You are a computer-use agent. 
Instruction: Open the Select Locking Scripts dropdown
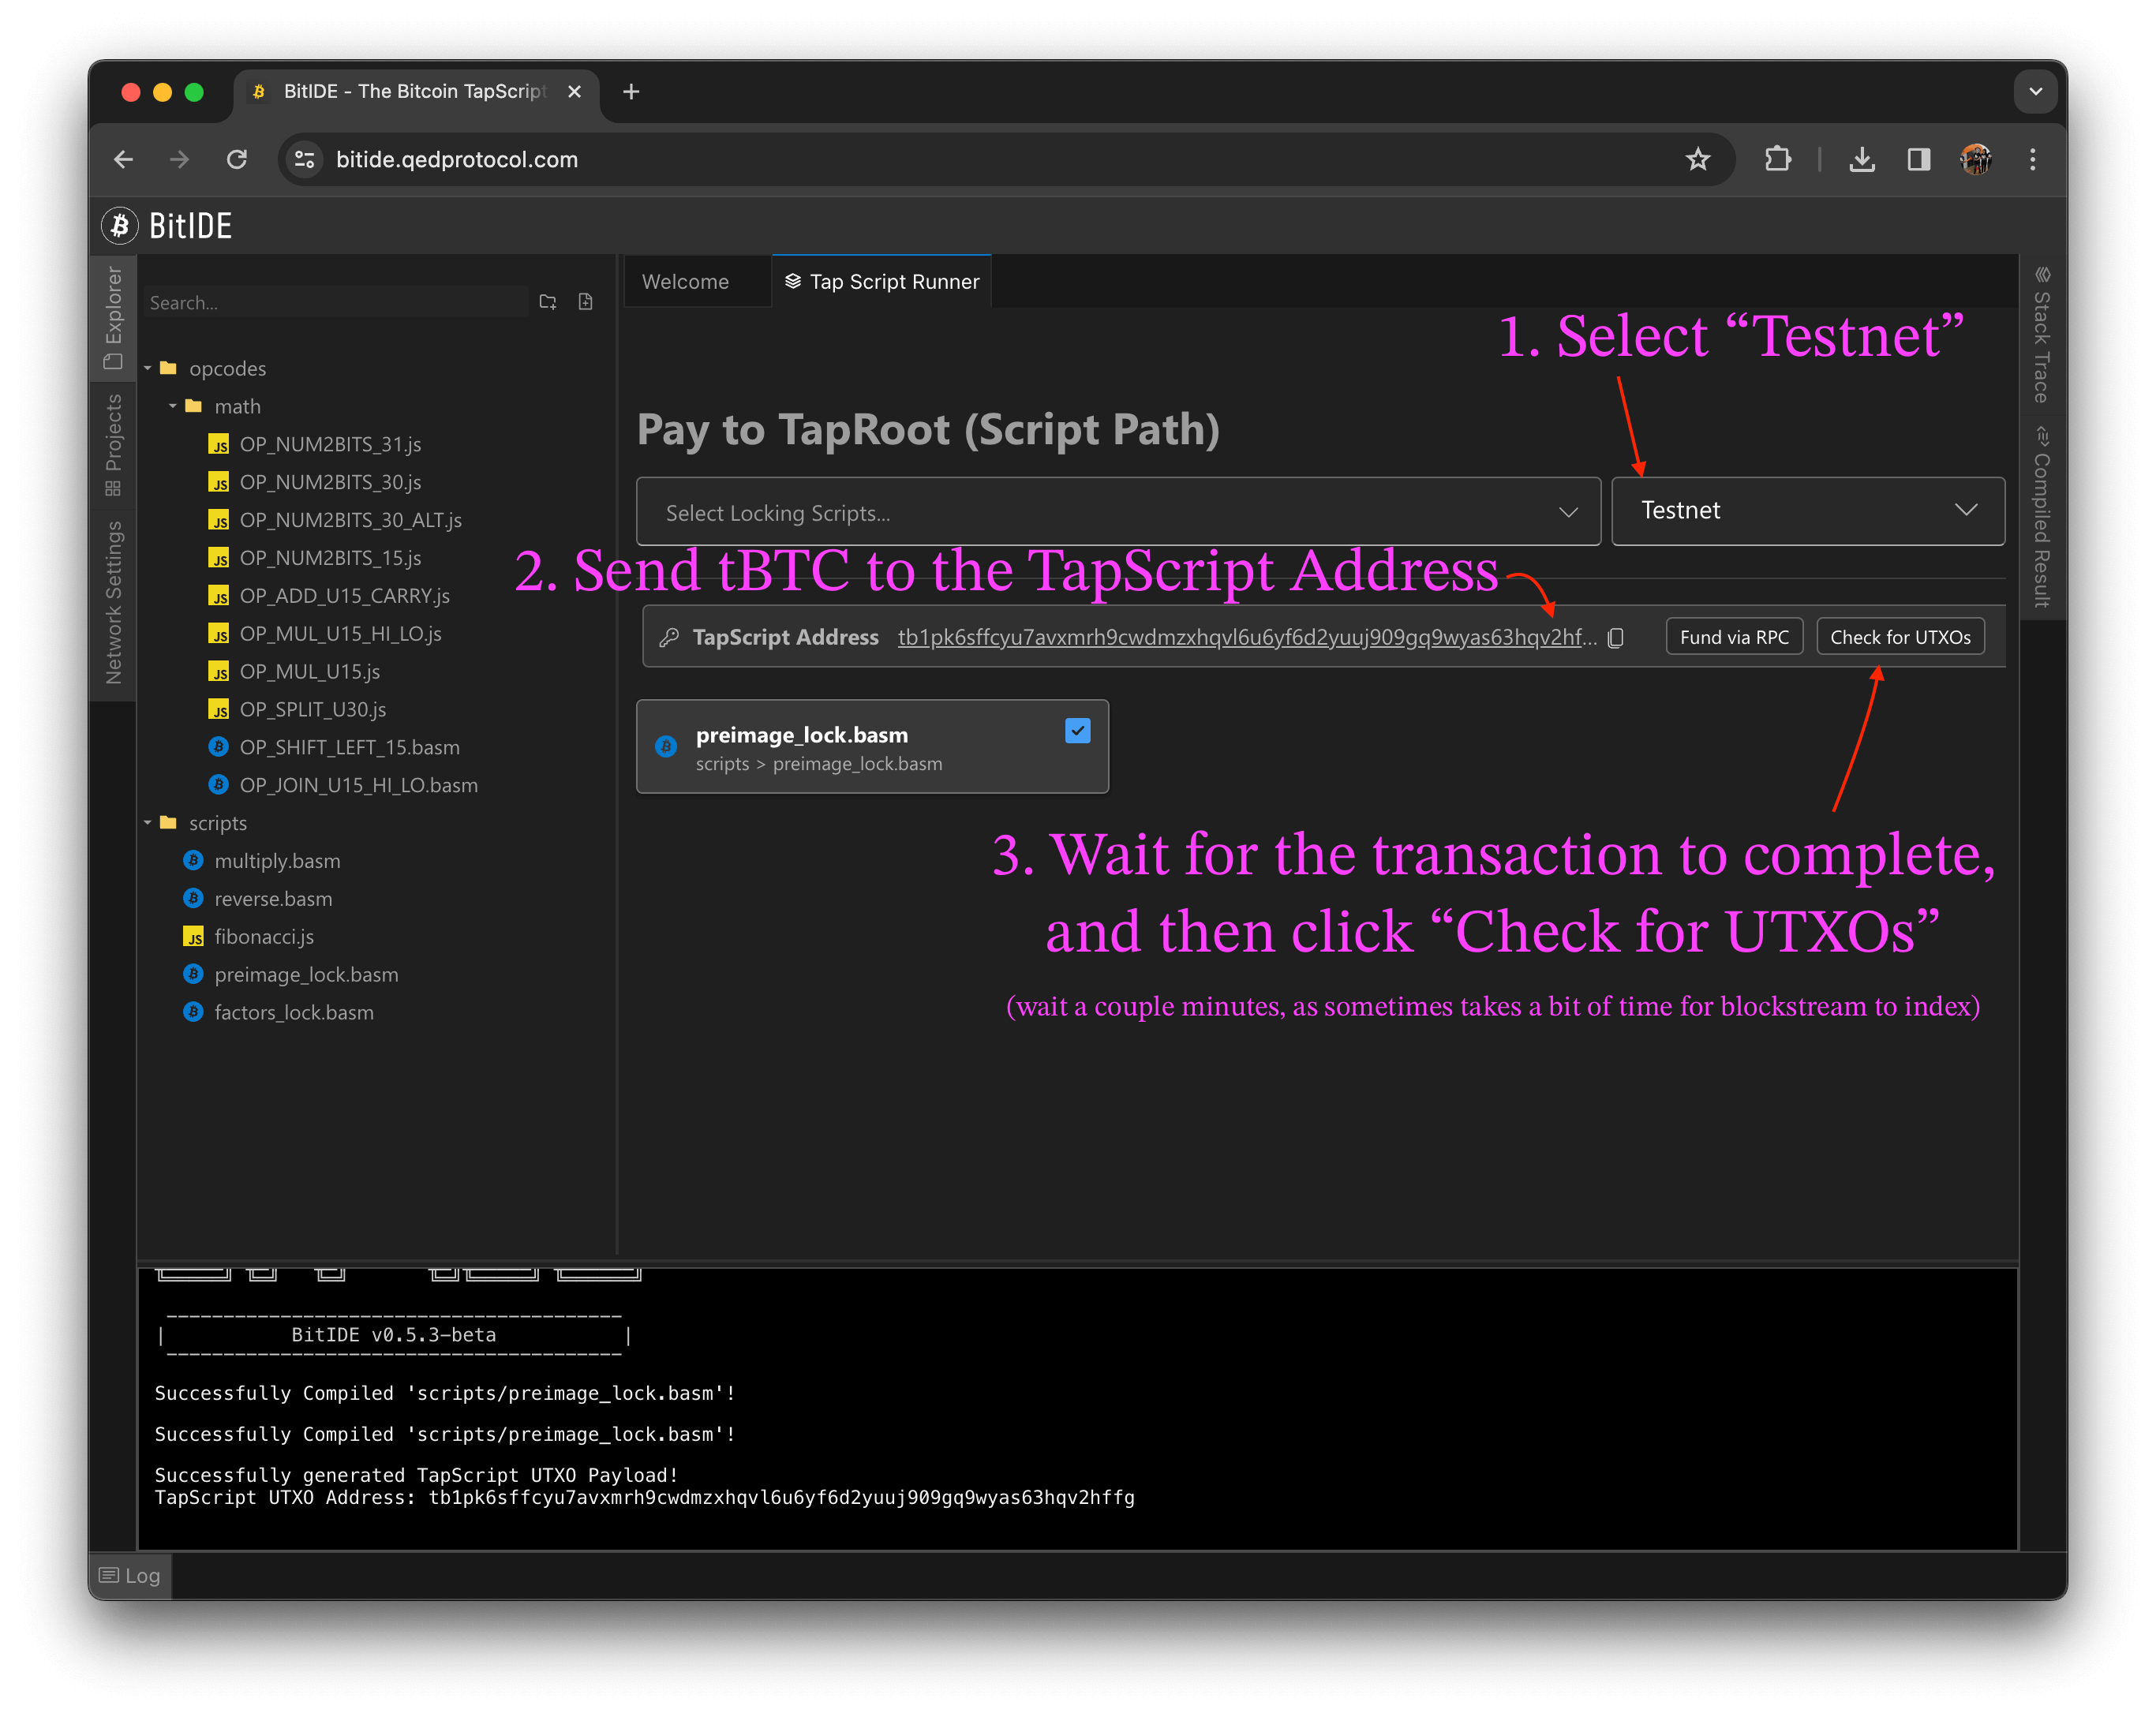point(1118,512)
